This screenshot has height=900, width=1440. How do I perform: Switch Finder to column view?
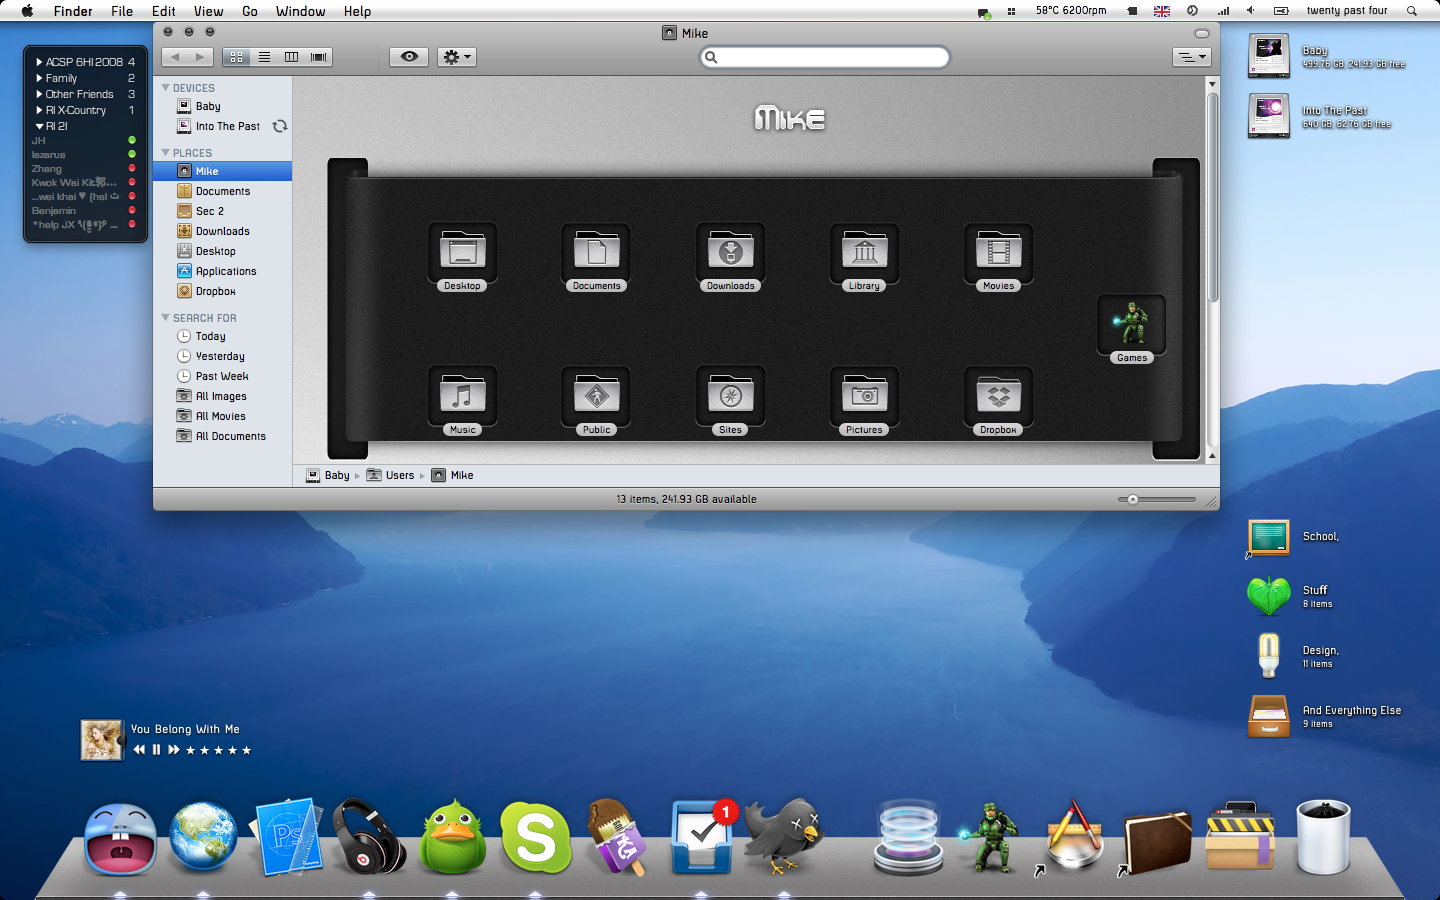[x=291, y=57]
